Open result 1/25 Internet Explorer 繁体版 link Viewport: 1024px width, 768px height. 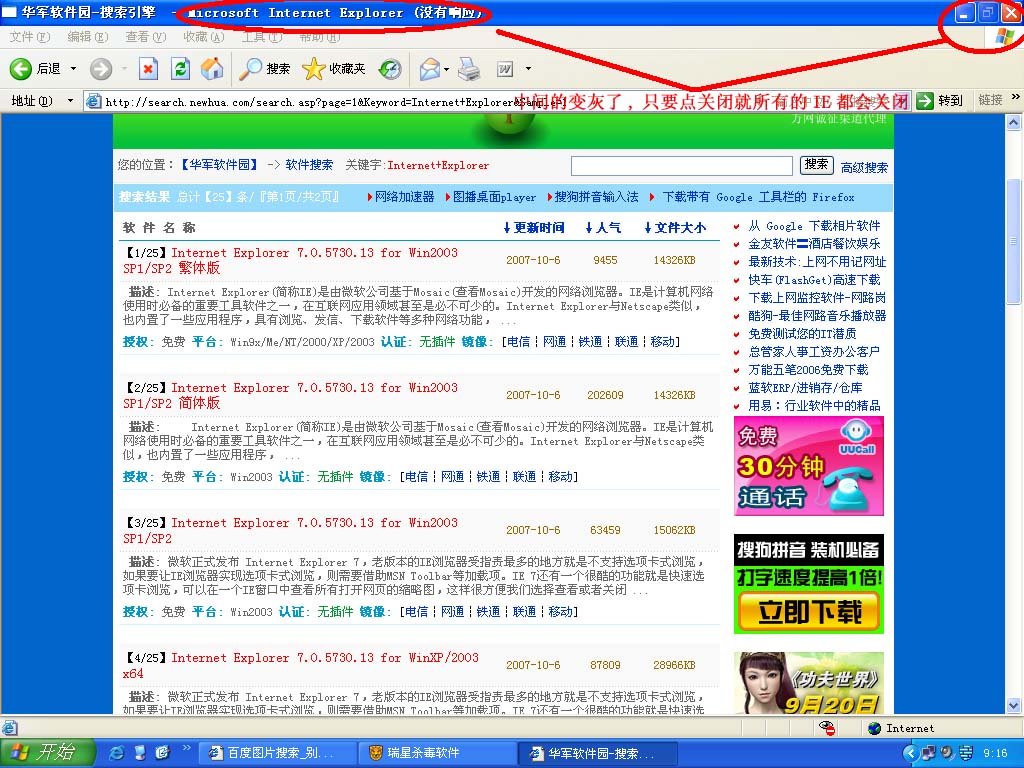pyautogui.click(x=291, y=260)
